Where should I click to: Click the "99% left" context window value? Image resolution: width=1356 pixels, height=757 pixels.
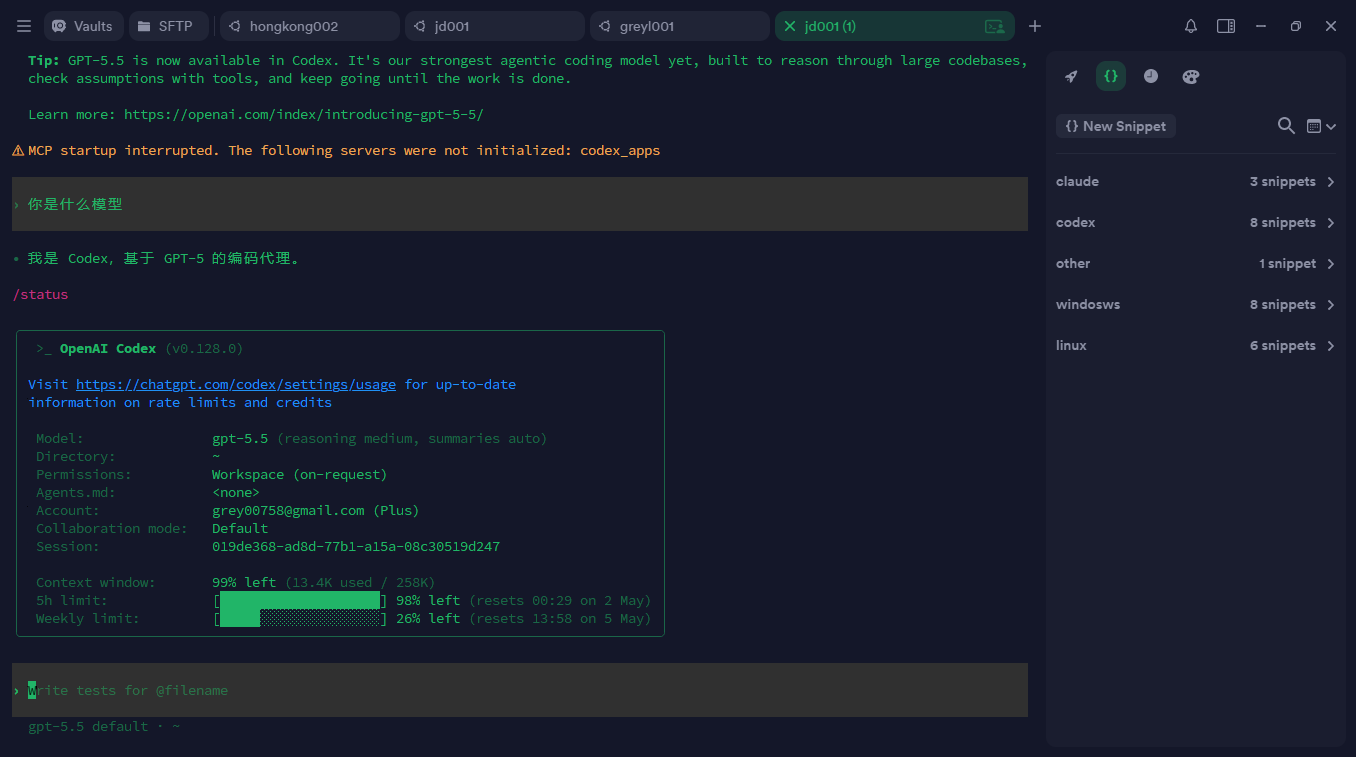(244, 583)
